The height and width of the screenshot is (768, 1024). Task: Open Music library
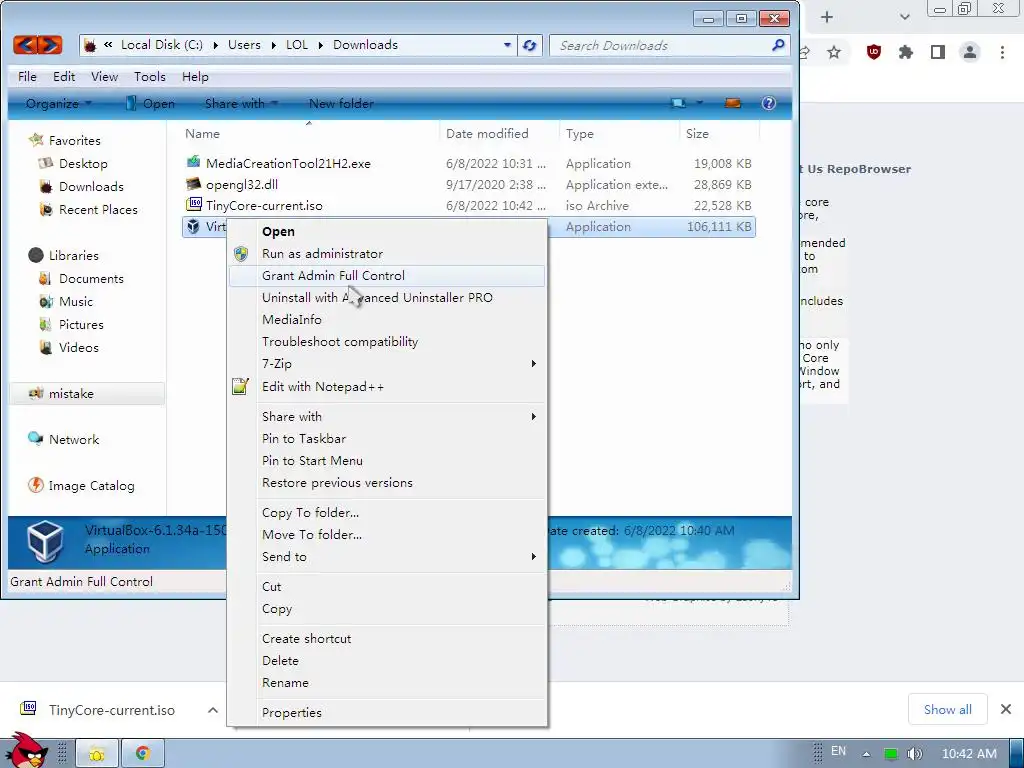coord(66,302)
